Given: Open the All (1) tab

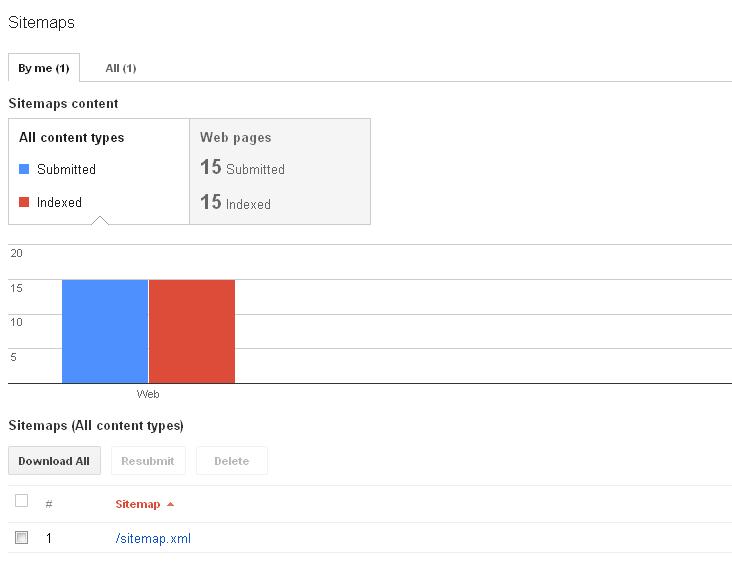Looking at the screenshot, I should tap(121, 68).
